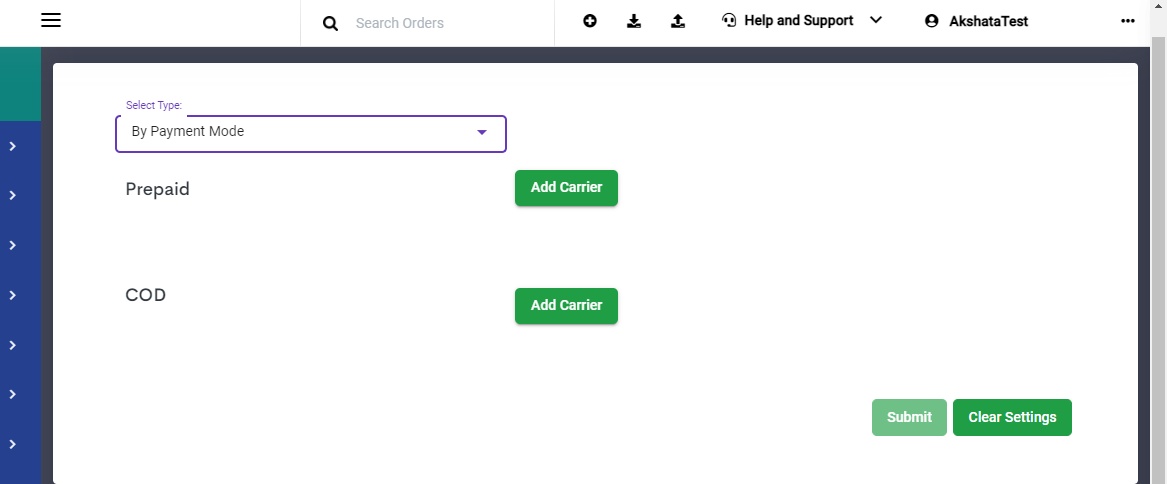Expand the second sidebar chevron item
The width and height of the screenshot is (1167, 484).
point(13,195)
